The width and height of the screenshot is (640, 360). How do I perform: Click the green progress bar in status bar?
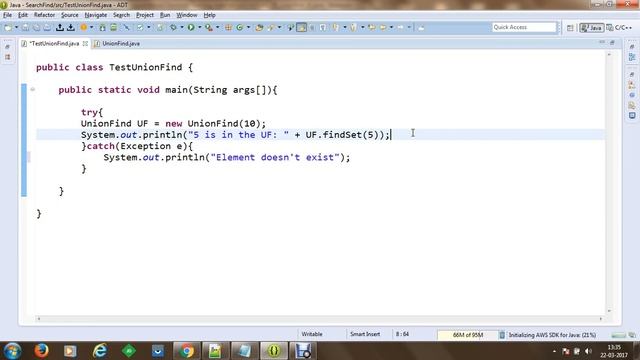tap(618, 335)
